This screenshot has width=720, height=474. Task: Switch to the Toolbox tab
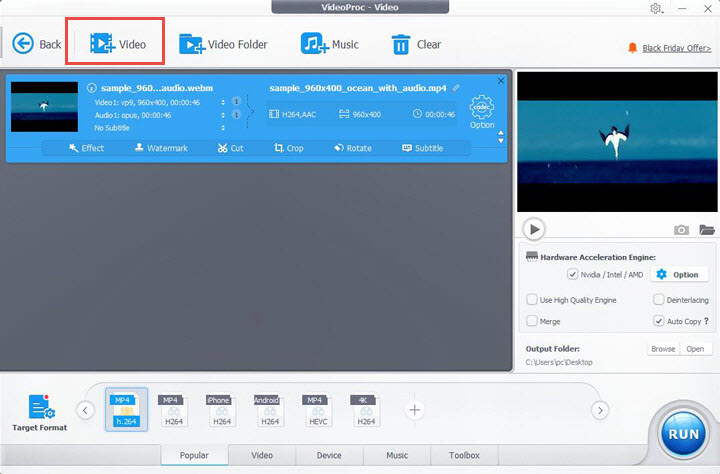pyautogui.click(x=464, y=455)
